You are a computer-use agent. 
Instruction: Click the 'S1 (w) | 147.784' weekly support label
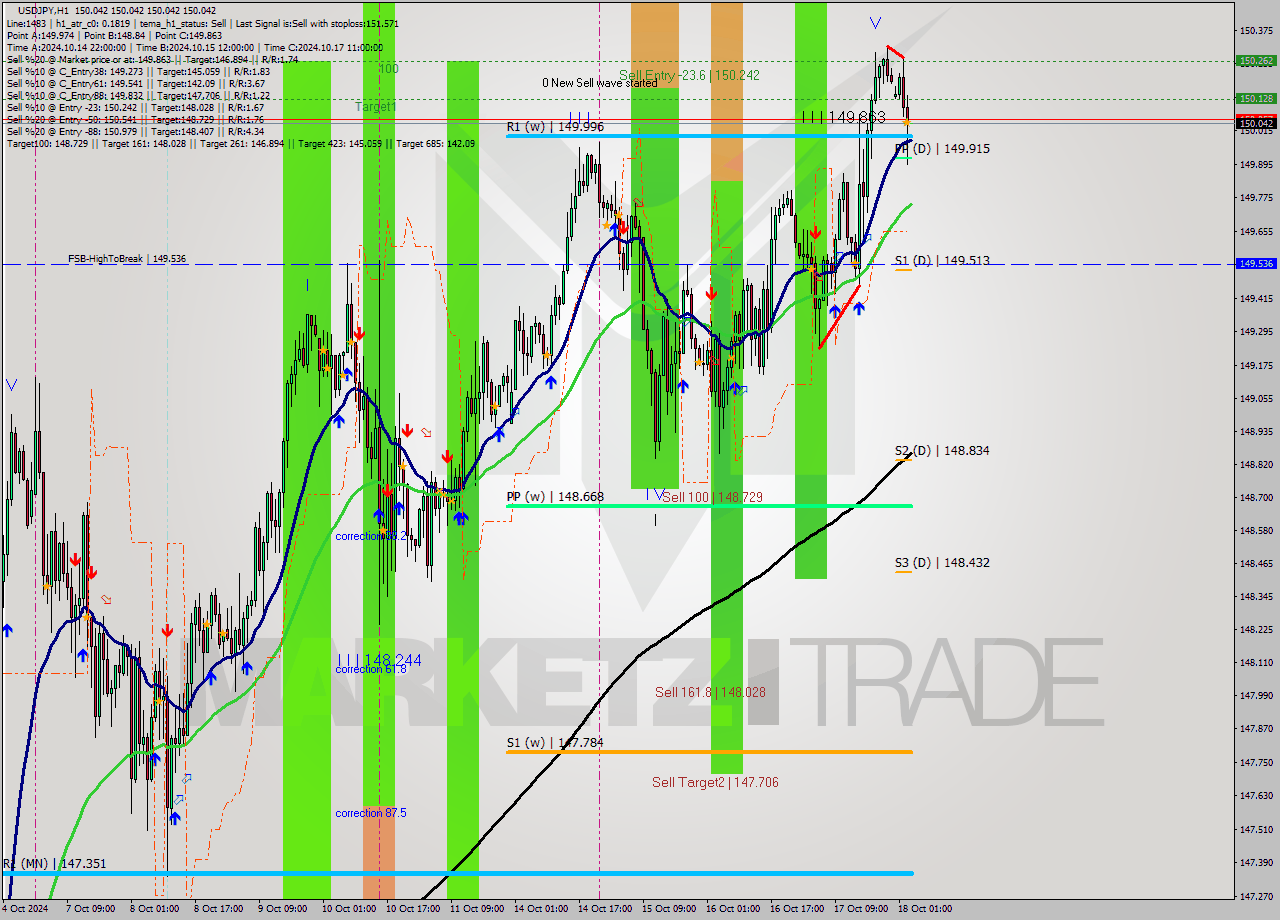pyautogui.click(x=554, y=743)
